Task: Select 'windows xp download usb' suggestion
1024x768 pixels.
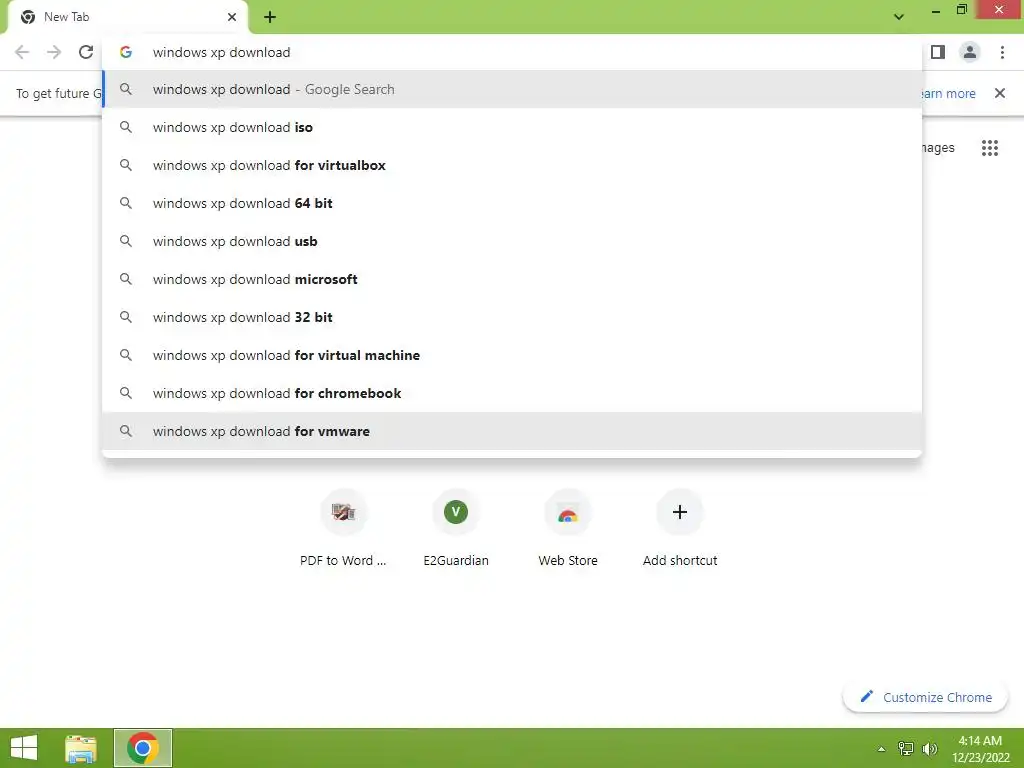Action: pos(512,241)
